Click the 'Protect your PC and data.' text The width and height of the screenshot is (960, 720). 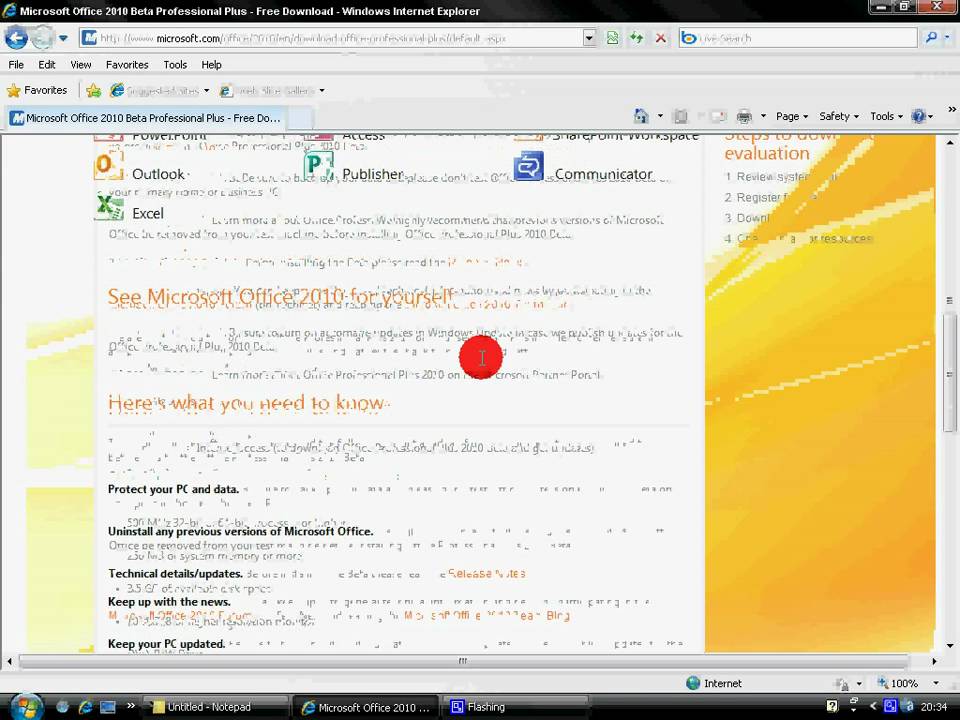pos(173,489)
